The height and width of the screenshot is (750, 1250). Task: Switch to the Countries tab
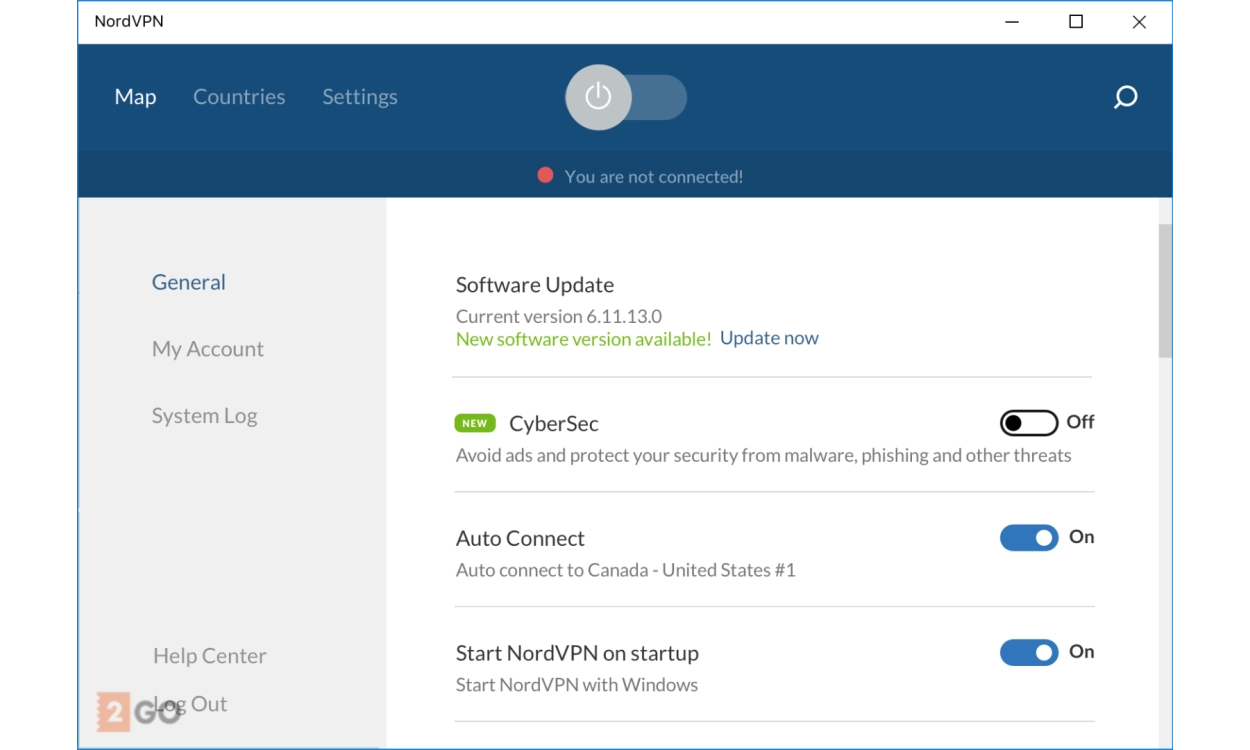[239, 97]
